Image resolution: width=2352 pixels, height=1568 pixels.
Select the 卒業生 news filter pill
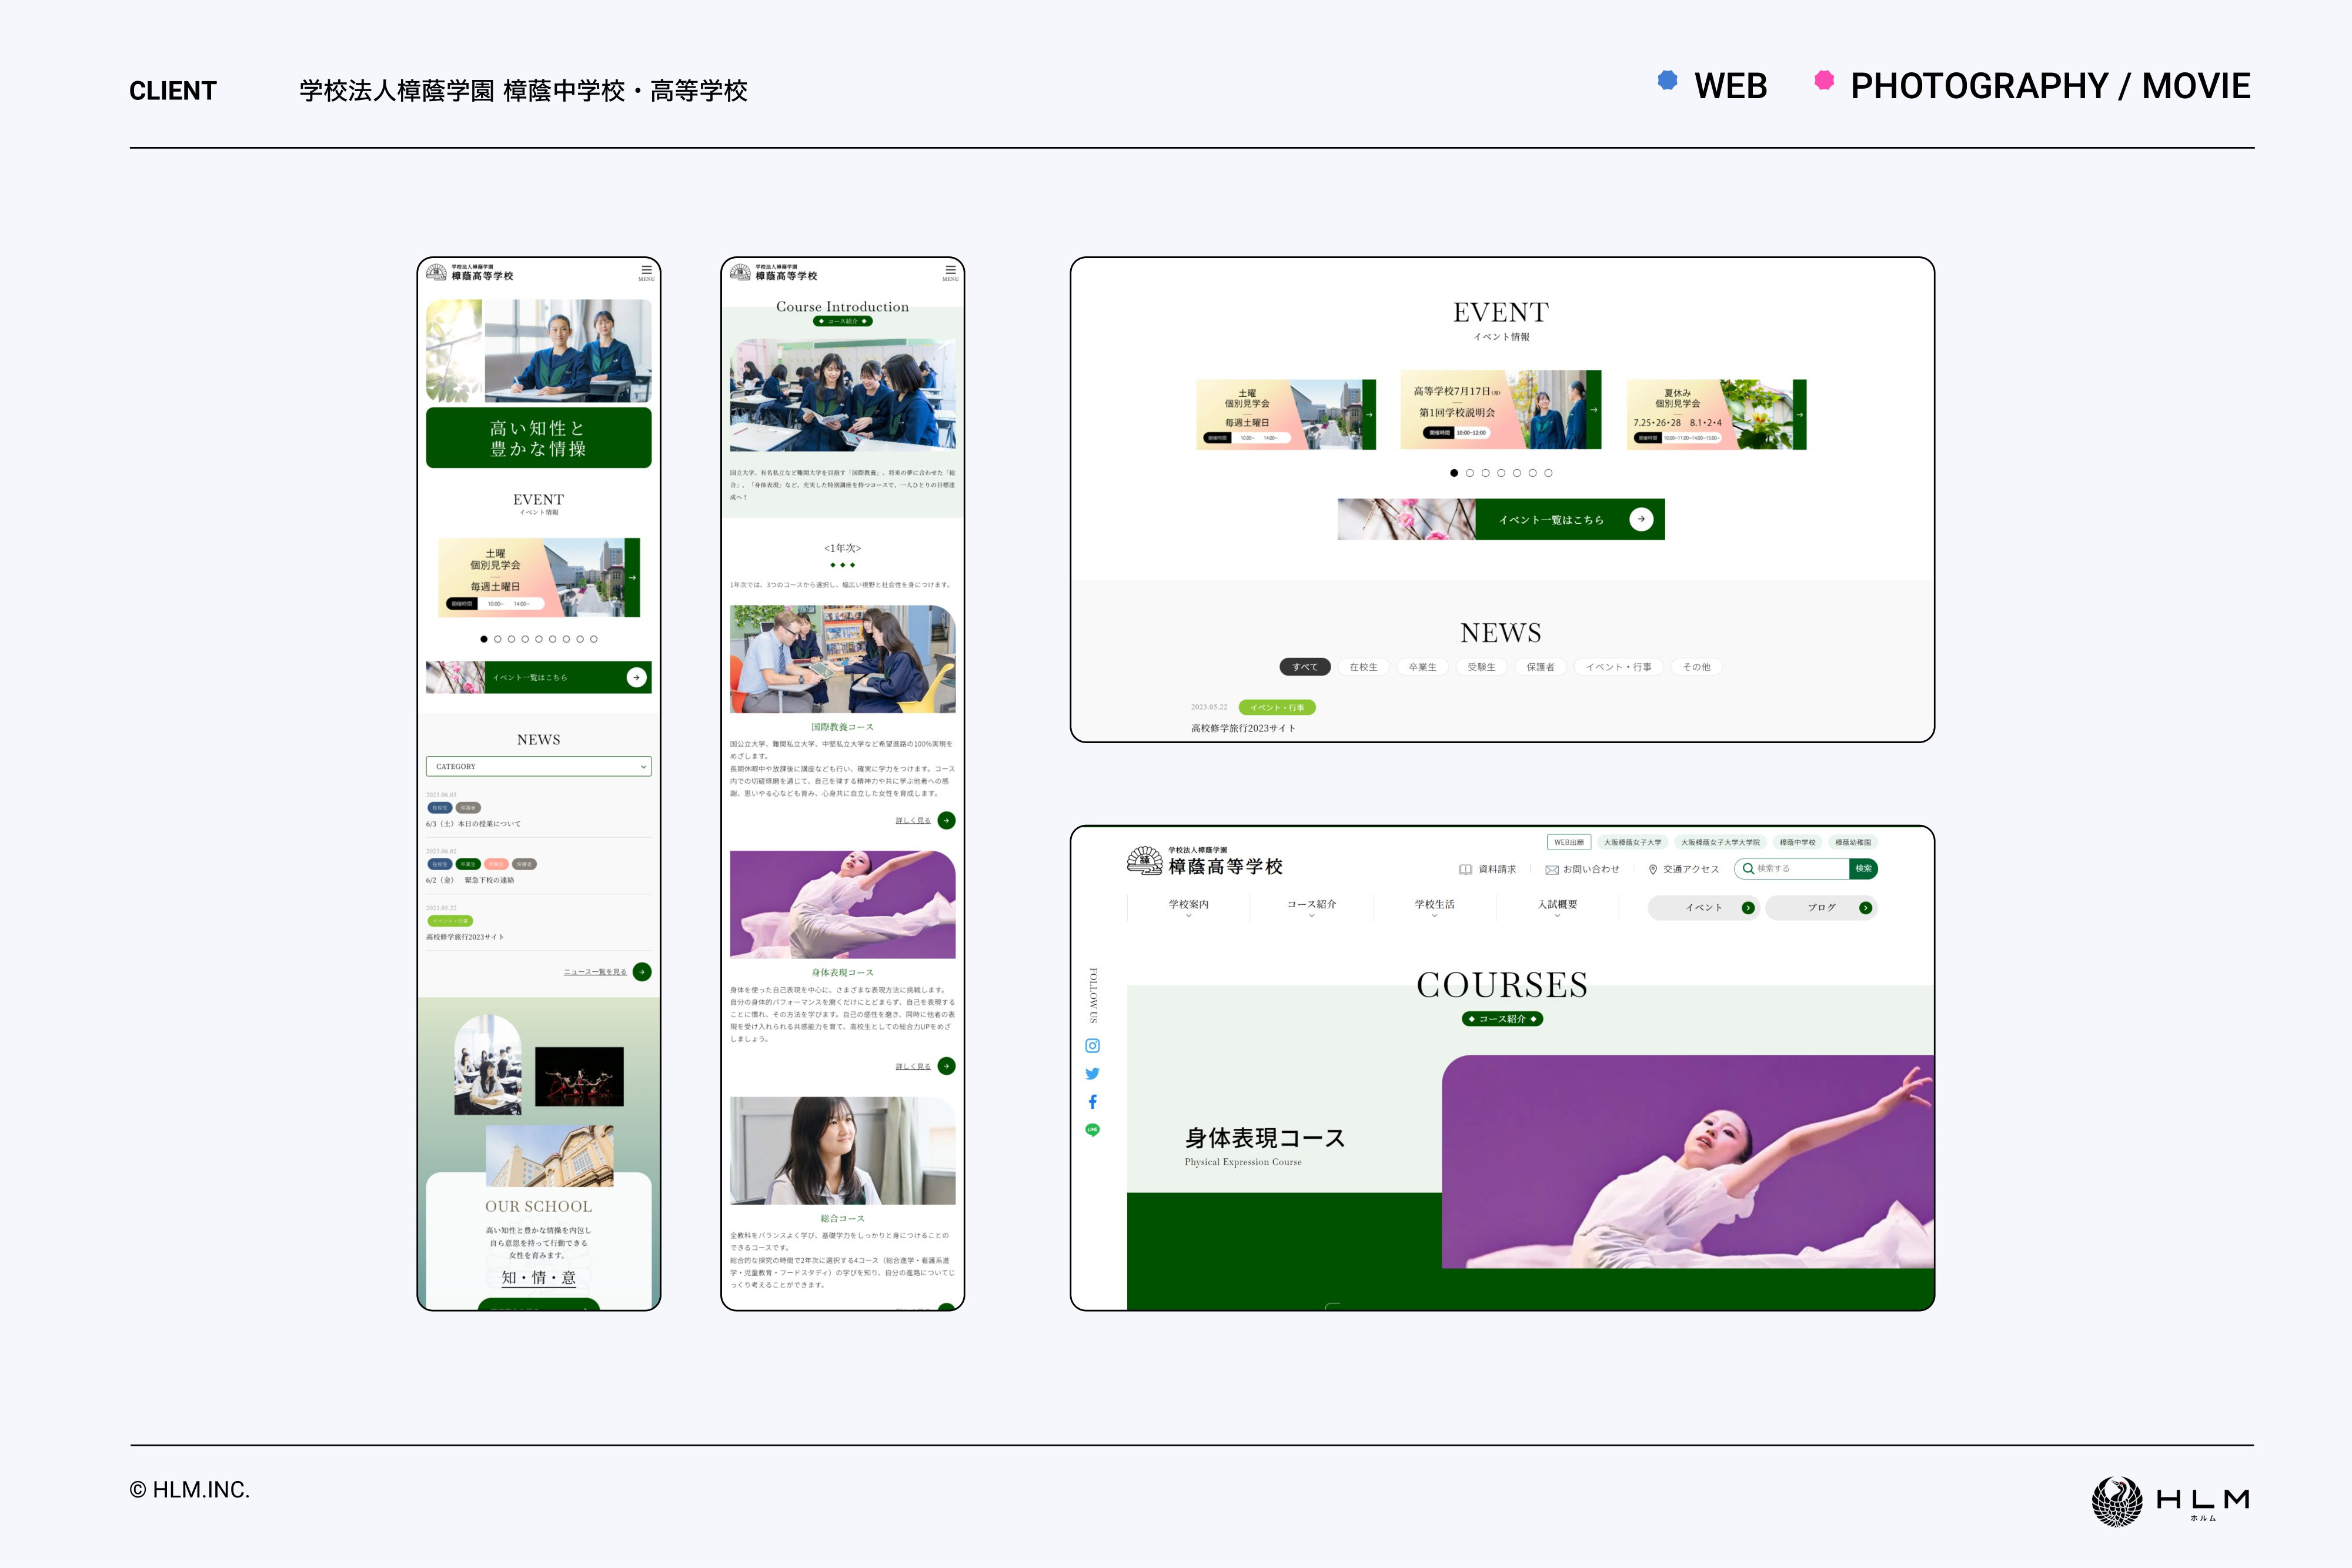pos(1422,666)
